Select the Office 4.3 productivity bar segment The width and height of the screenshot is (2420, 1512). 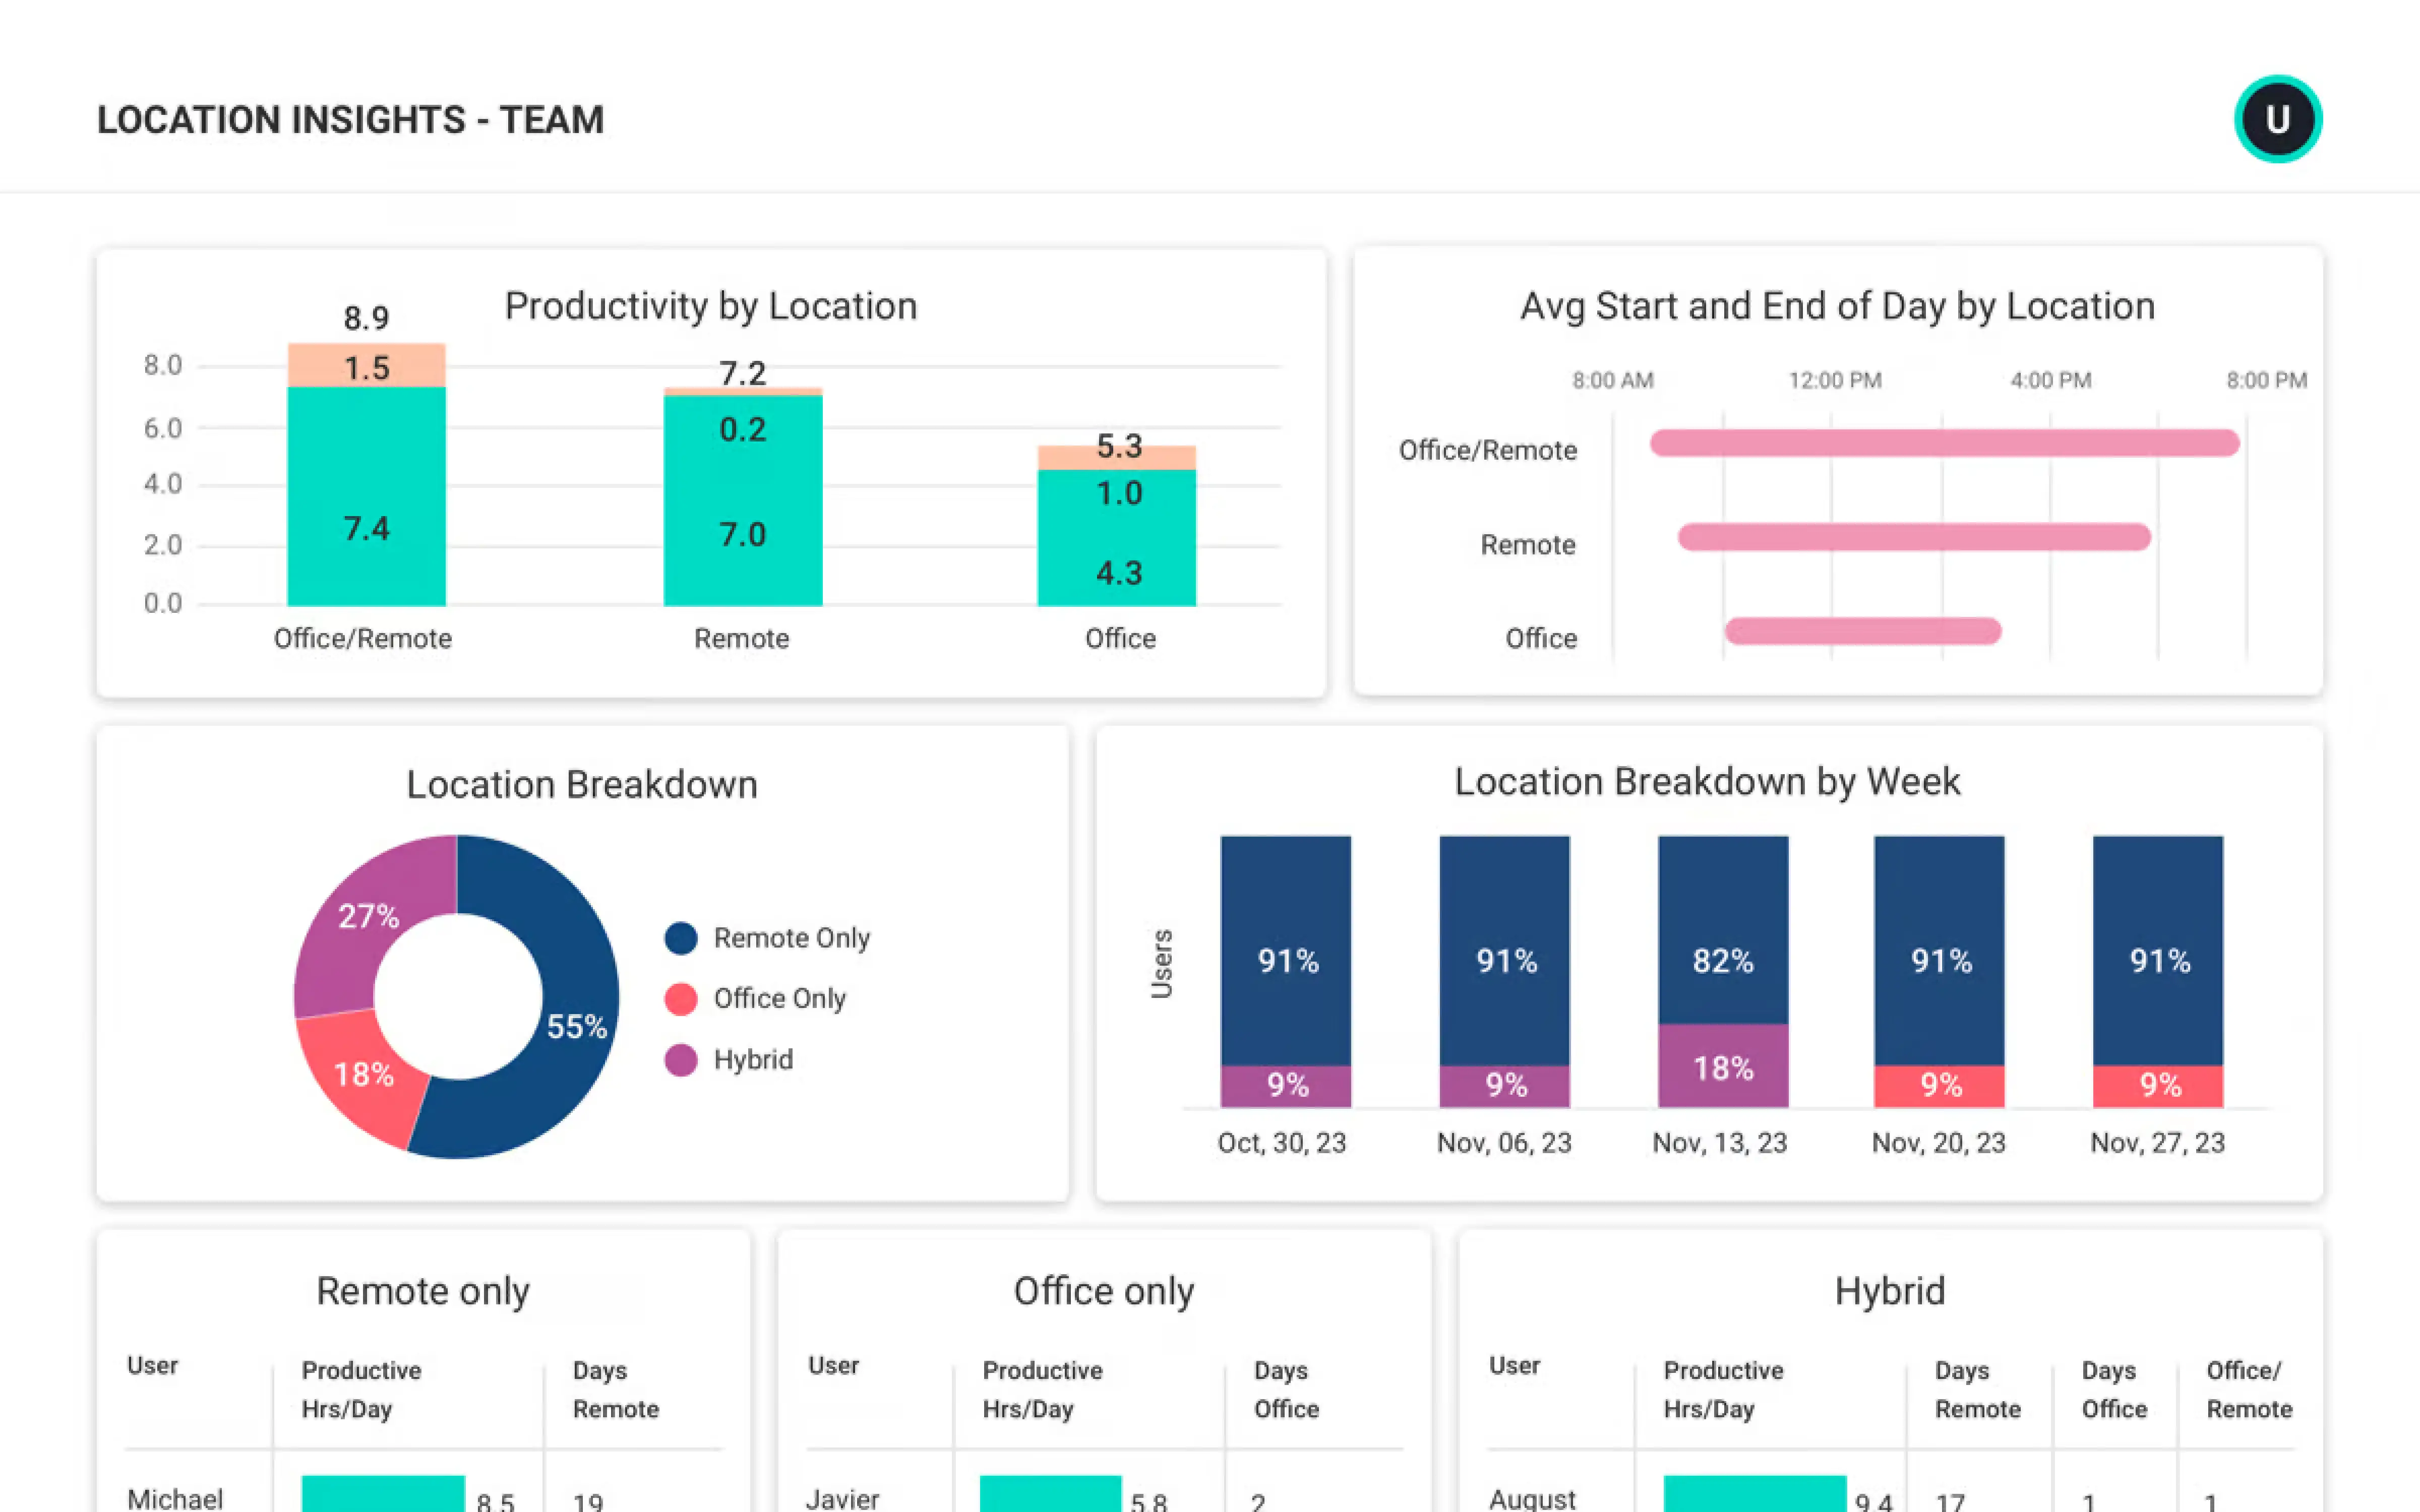pos(1117,538)
